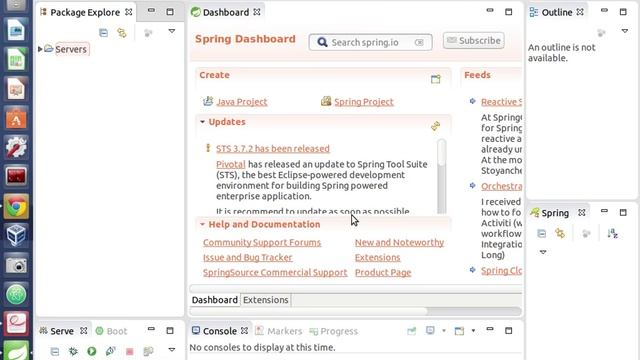Open New and Noteworthy link

(399, 242)
